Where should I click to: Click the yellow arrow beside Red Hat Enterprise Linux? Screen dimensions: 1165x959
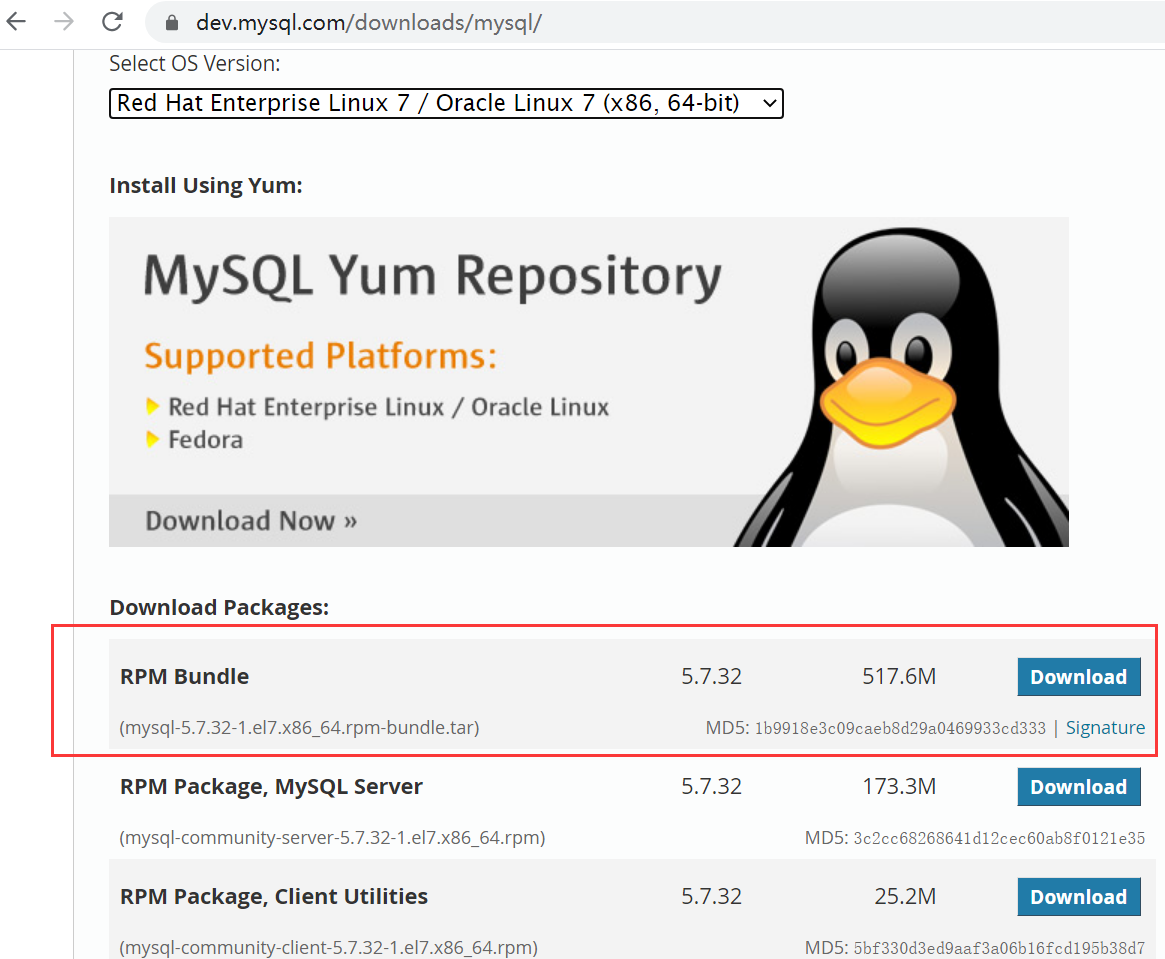[x=152, y=407]
